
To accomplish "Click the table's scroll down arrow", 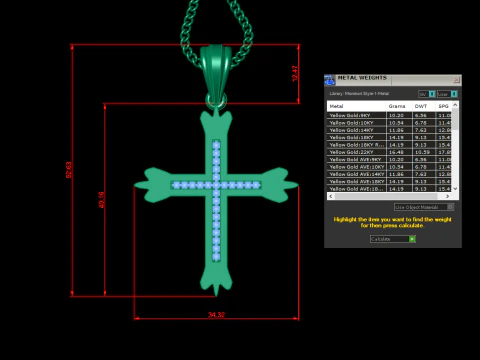I will pos(455,189).
